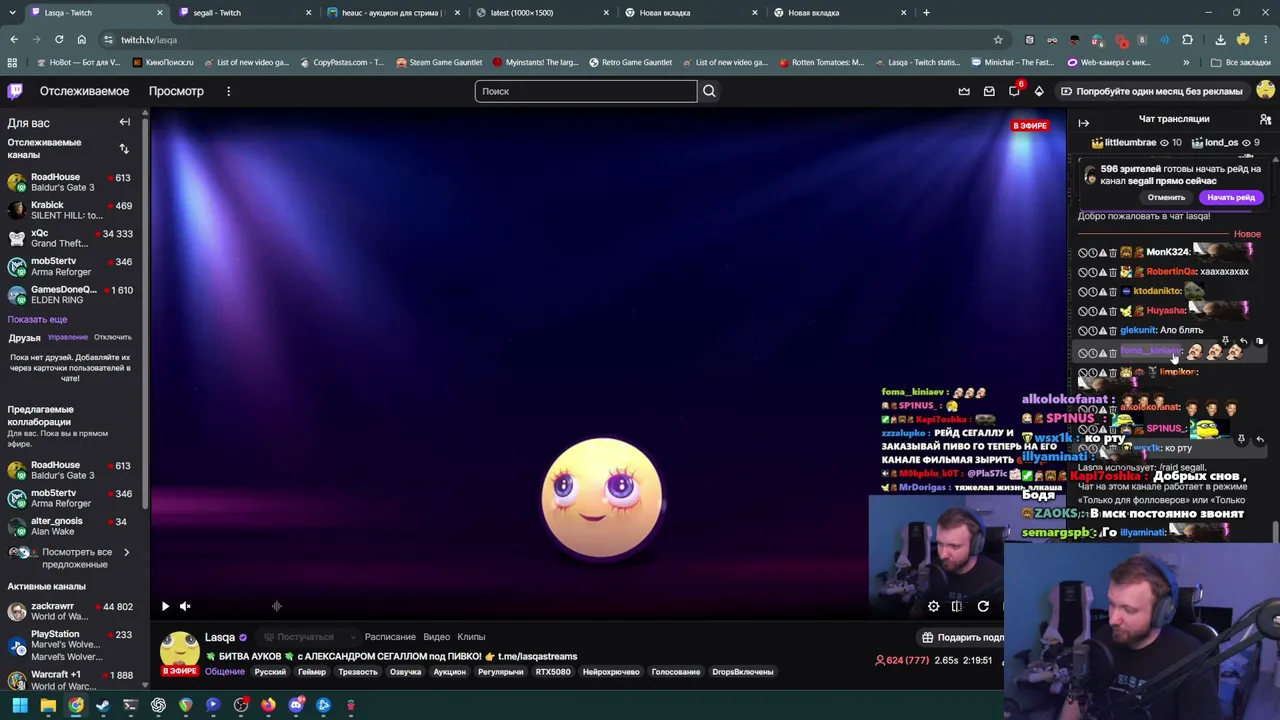The image size is (1280, 720).
Task: Open the 'Клипы' channel link
Action: [x=471, y=637]
